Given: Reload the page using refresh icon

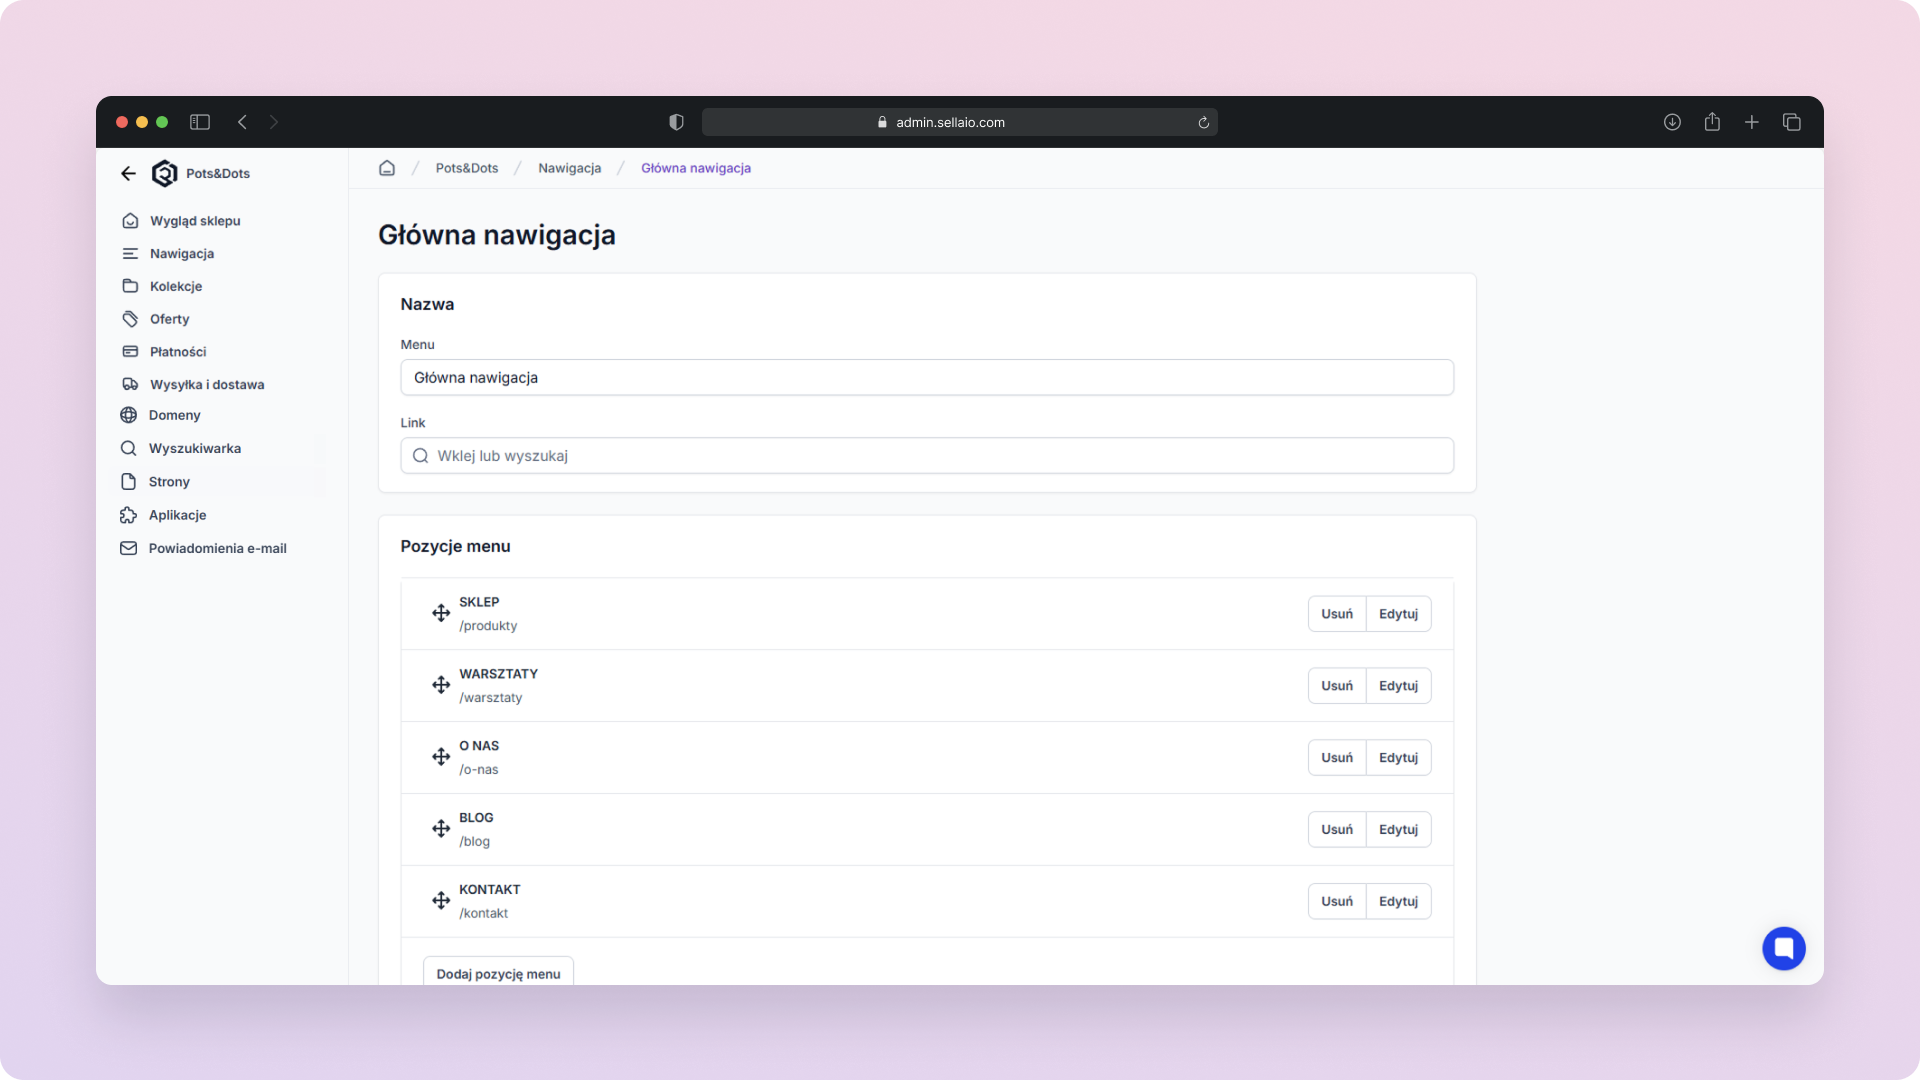Looking at the screenshot, I should click(x=1203, y=122).
